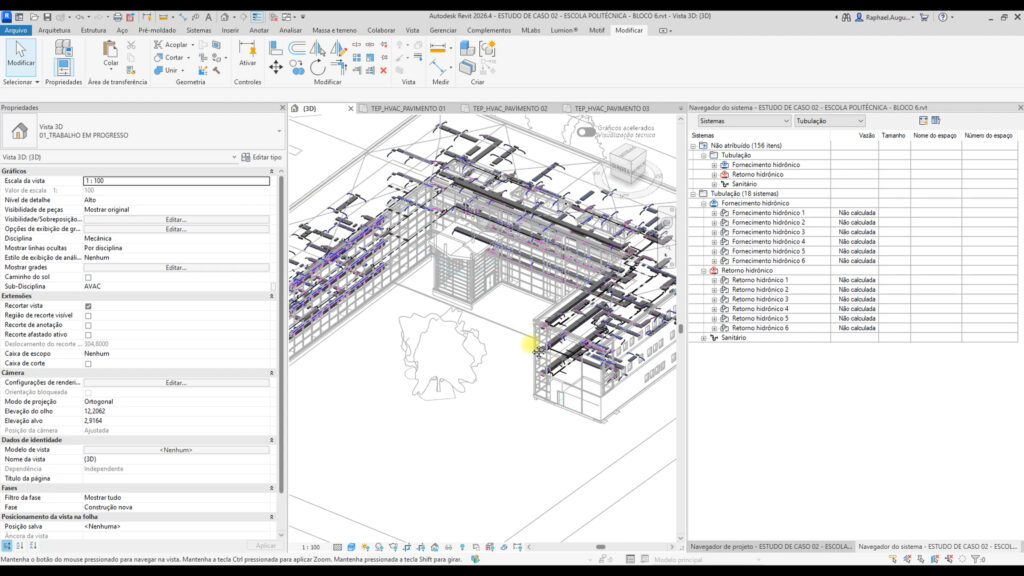Expand Retorno hidrônico 3 tree node
Image resolution: width=1024 pixels, height=576 pixels.
click(x=714, y=299)
